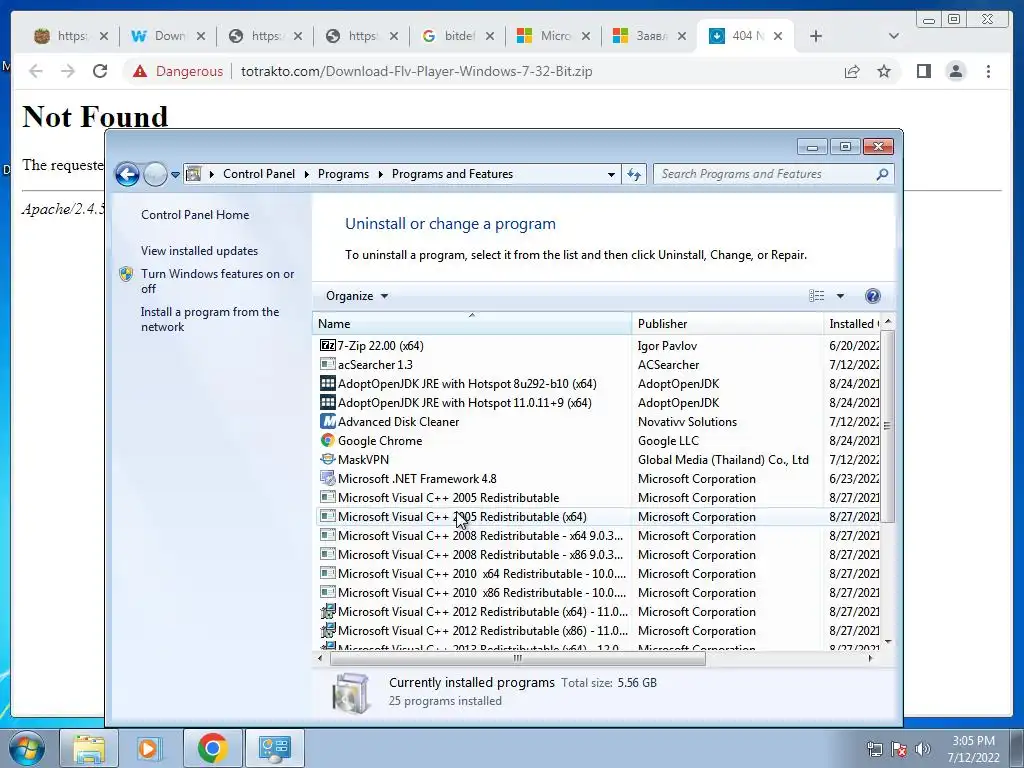Viewport: 1024px width, 768px height.
Task: Click Control Panel breadcrumb in address bar
Action: (x=259, y=174)
